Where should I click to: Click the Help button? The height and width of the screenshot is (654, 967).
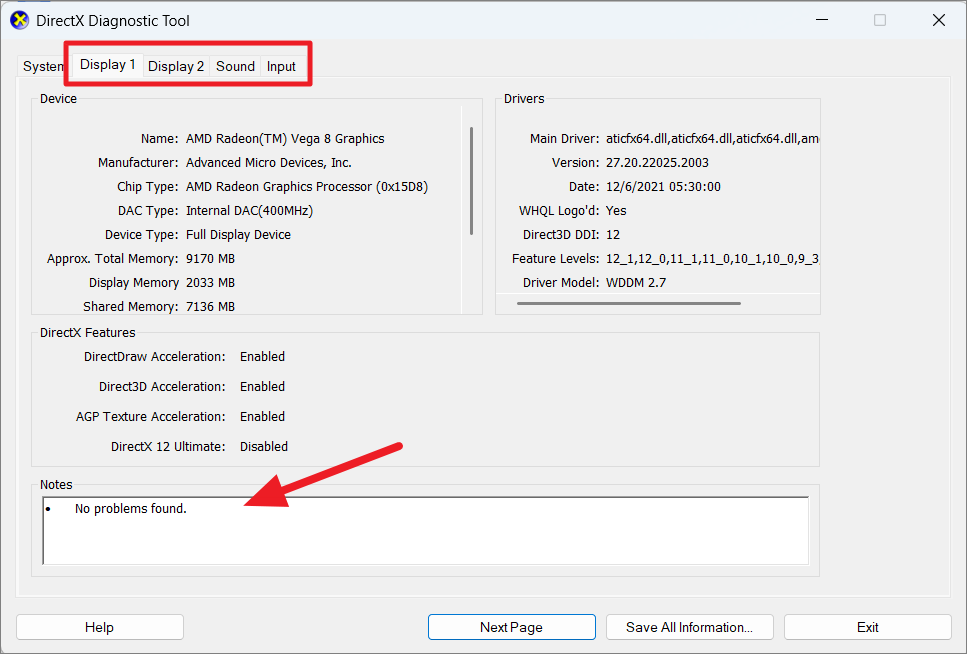[x=99, y=627]
